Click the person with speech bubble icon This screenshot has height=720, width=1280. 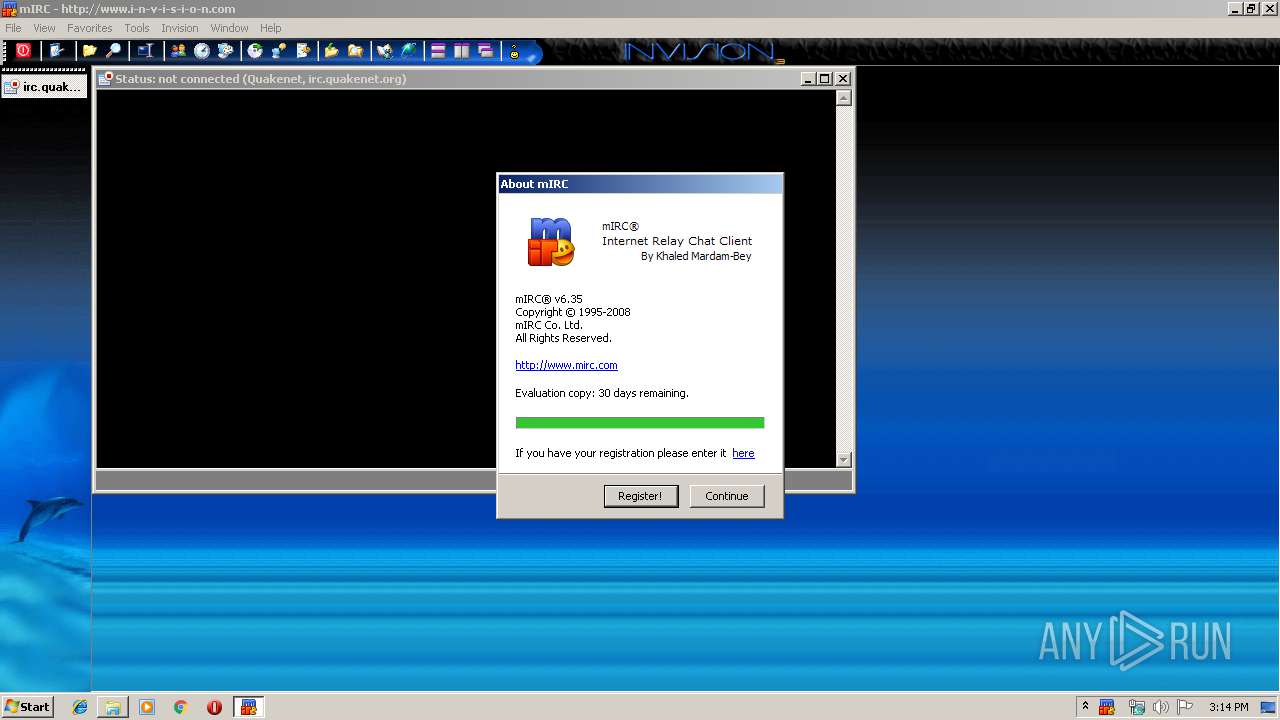point(279,50)
